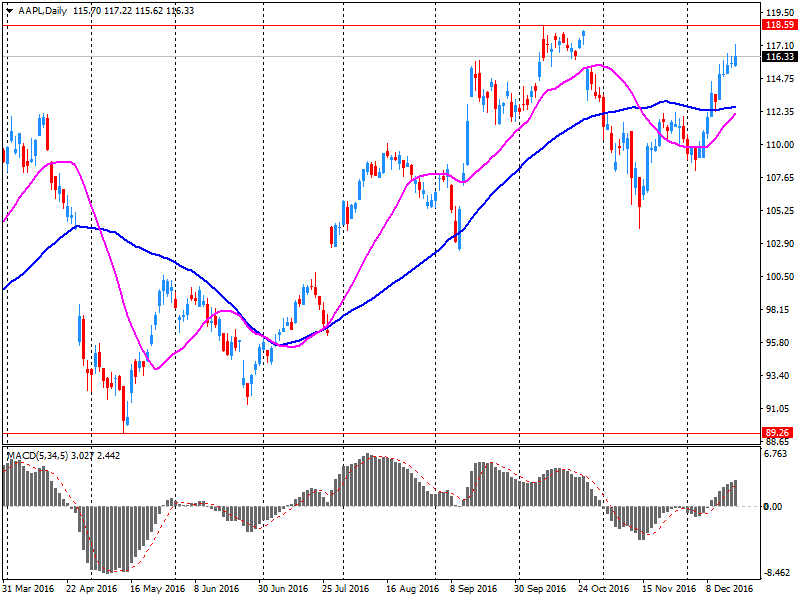This screenshot has height=600, width=800.
Task: Click the 98.15 price scale value
Action: pos(778,310)
